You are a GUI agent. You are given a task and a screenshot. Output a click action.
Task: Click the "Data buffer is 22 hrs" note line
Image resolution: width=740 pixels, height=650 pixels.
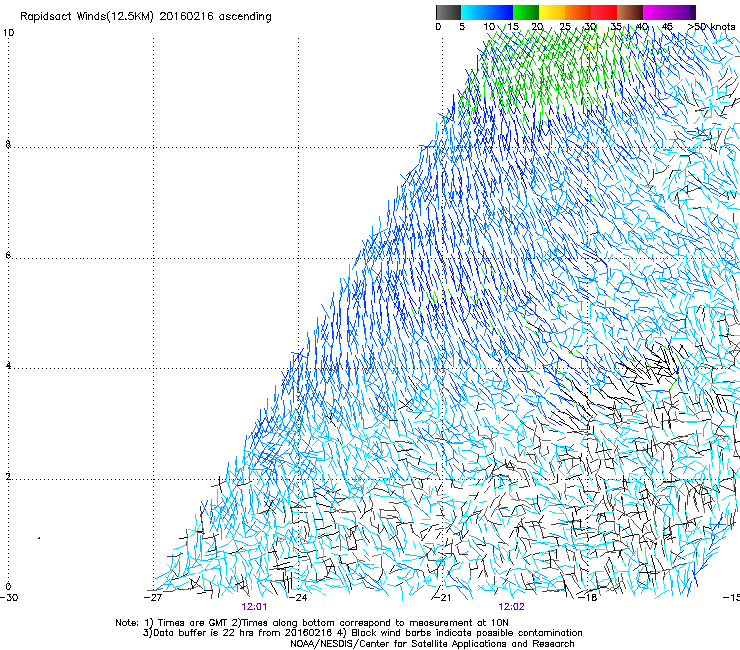pyautogui.click(x=237, y=633)
